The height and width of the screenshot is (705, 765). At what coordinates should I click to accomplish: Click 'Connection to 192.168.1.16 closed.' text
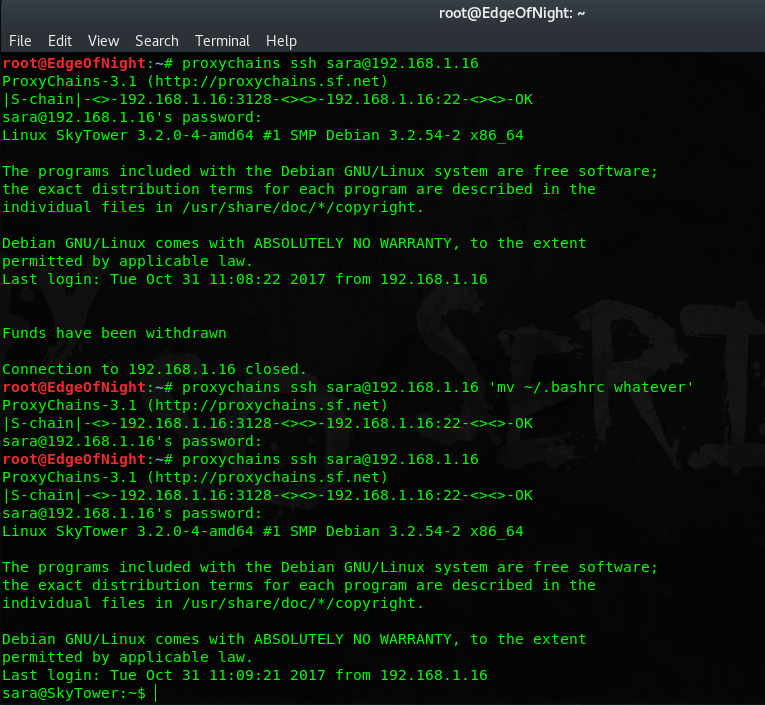point(154,369)
